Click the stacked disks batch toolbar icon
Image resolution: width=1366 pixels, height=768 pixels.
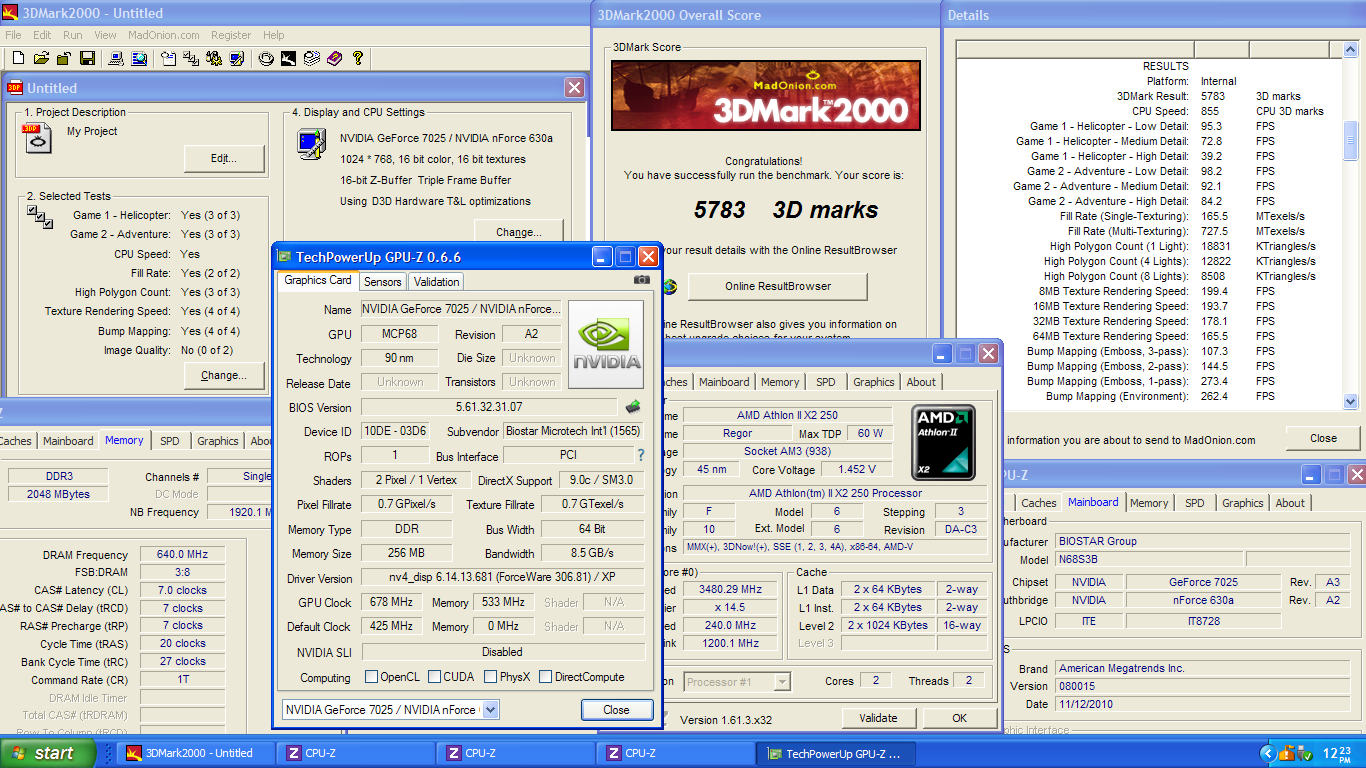311,59
